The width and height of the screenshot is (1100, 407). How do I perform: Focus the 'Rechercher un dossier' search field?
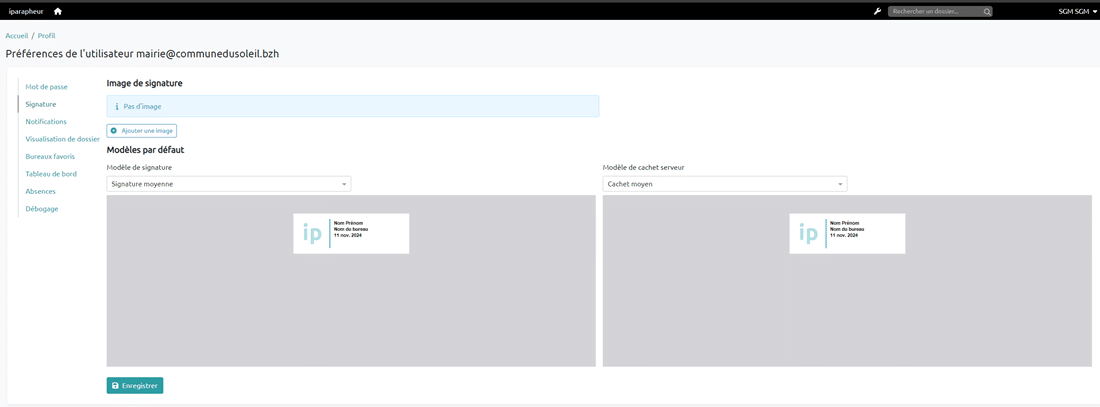(x=935, y=11)
